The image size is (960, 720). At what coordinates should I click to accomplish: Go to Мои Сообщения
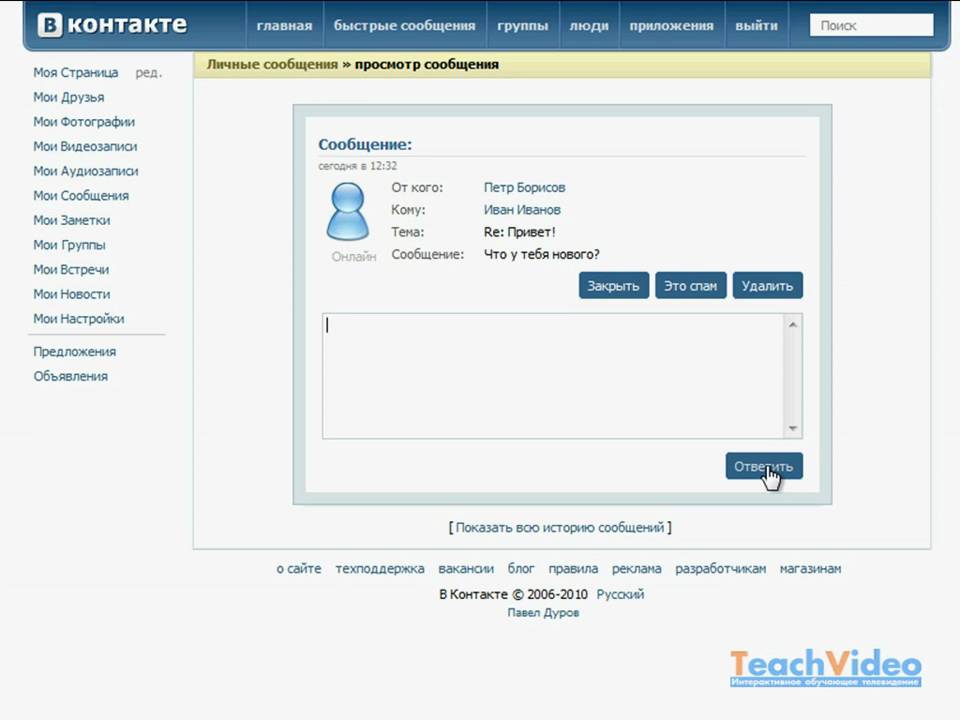tap(81, 195)
